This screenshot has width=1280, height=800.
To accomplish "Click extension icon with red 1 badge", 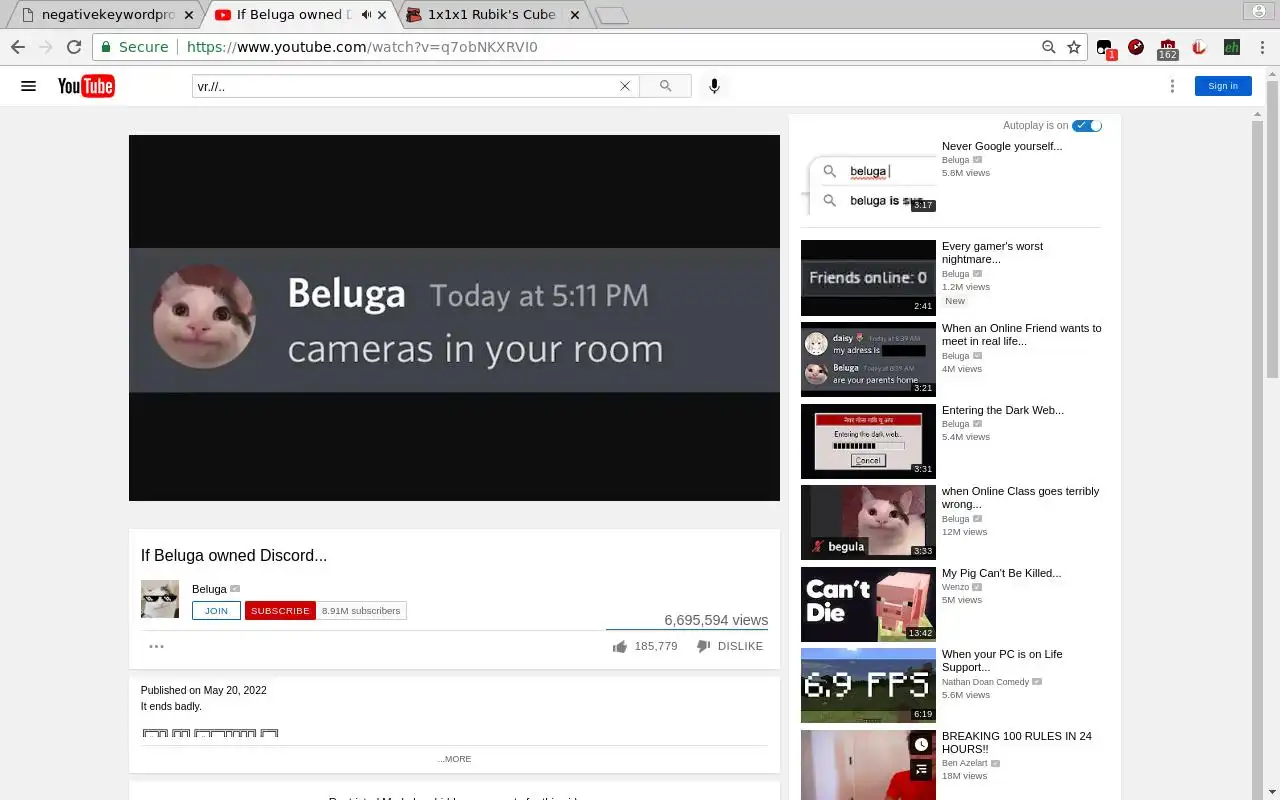I will (1105, 48).
